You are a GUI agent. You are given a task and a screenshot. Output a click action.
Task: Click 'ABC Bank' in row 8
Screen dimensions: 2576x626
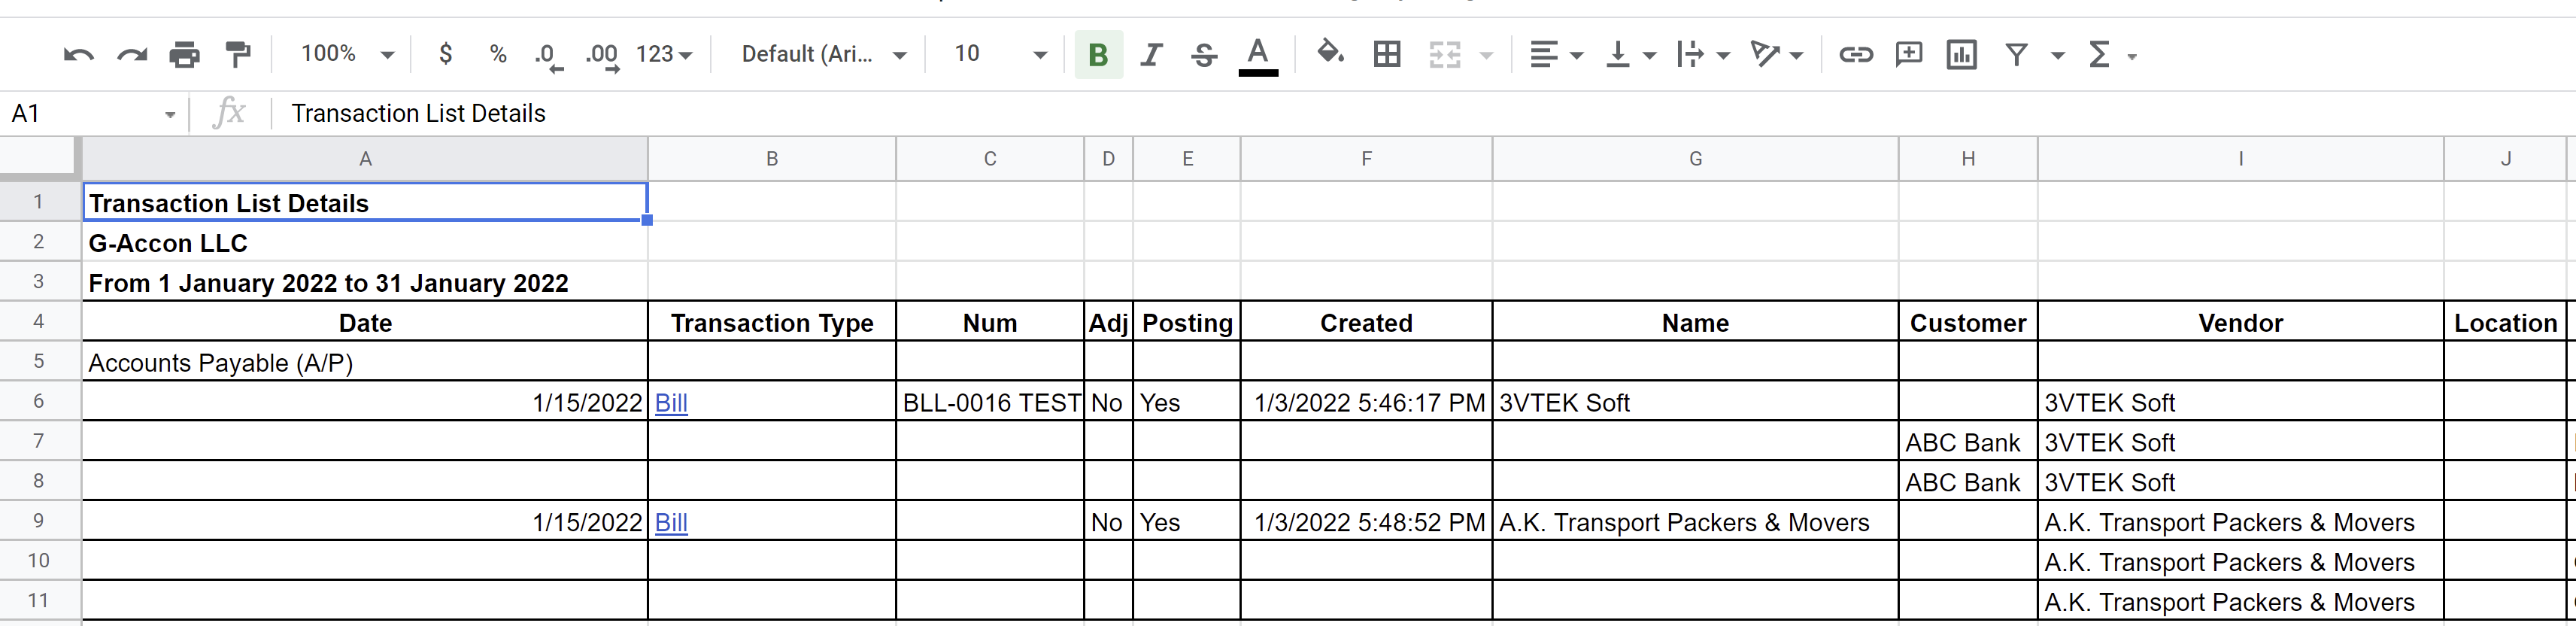(x=1968, y=482)
